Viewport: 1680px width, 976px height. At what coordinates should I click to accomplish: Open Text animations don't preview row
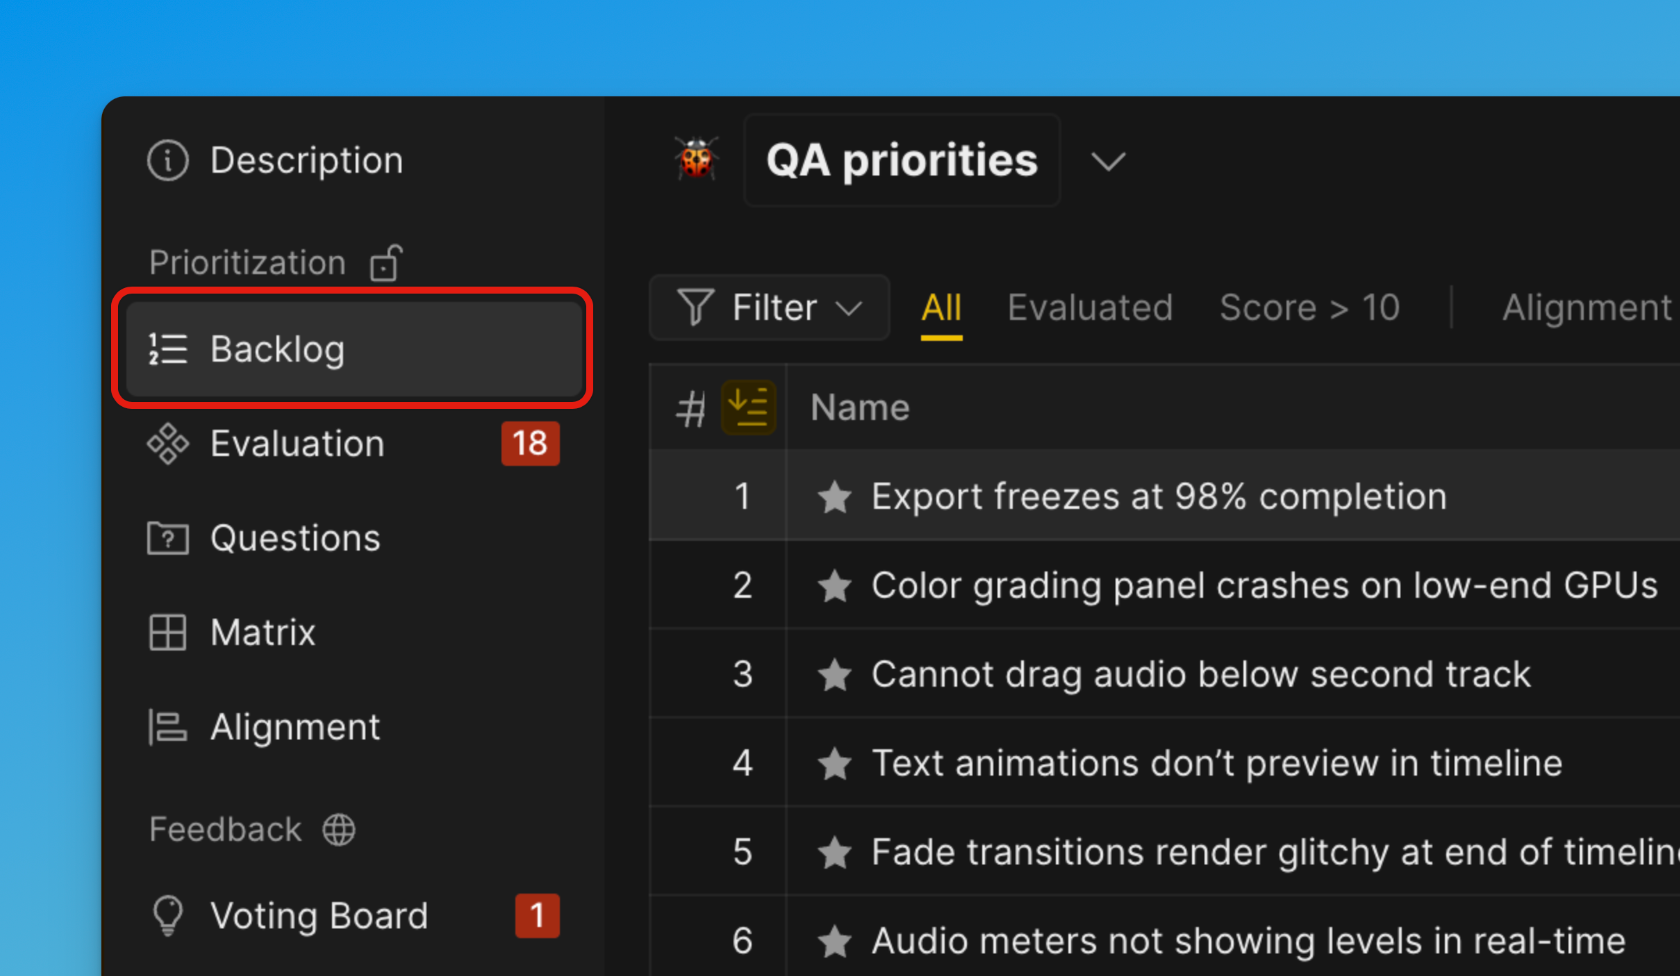tap(1216, 763)
